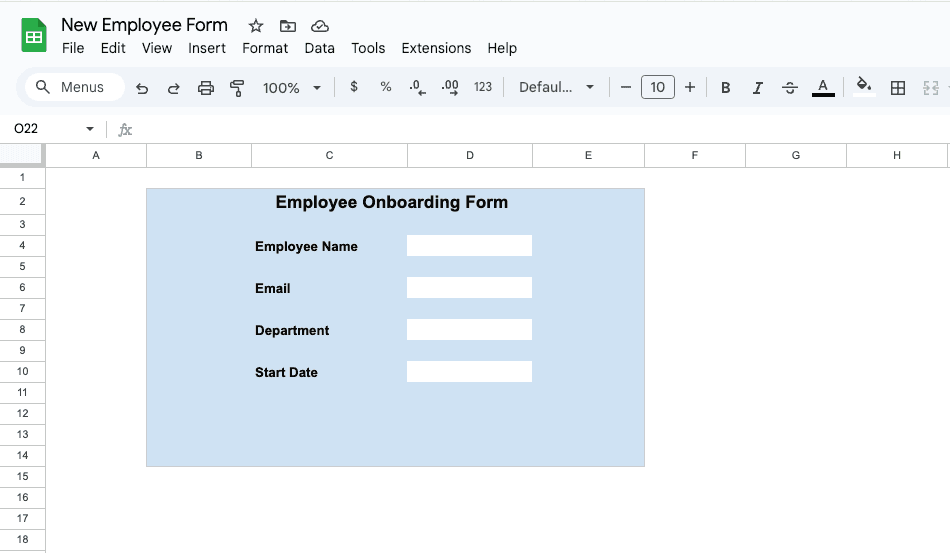Open more number formats (123)
The width and height of the screenshot is (950, 553).
tap(483, 87)
